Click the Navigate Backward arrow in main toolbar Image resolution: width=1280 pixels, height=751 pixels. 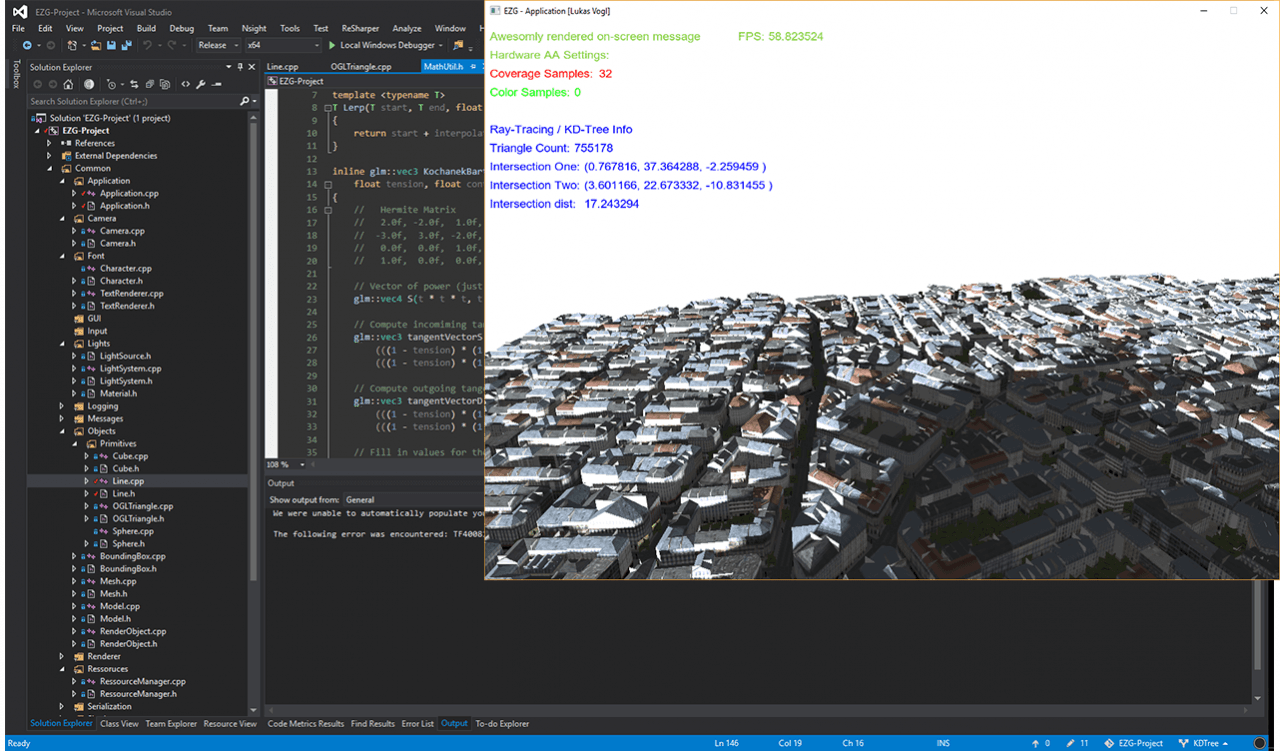25,46
